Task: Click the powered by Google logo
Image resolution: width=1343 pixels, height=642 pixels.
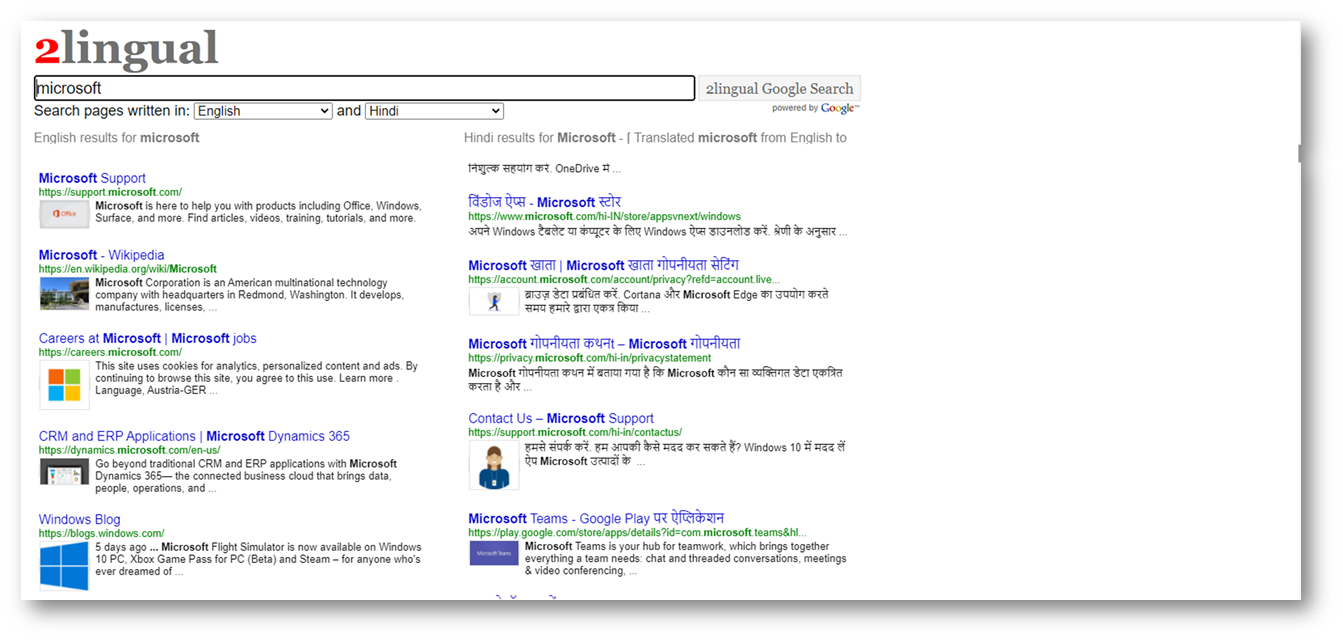Action: 815,108
